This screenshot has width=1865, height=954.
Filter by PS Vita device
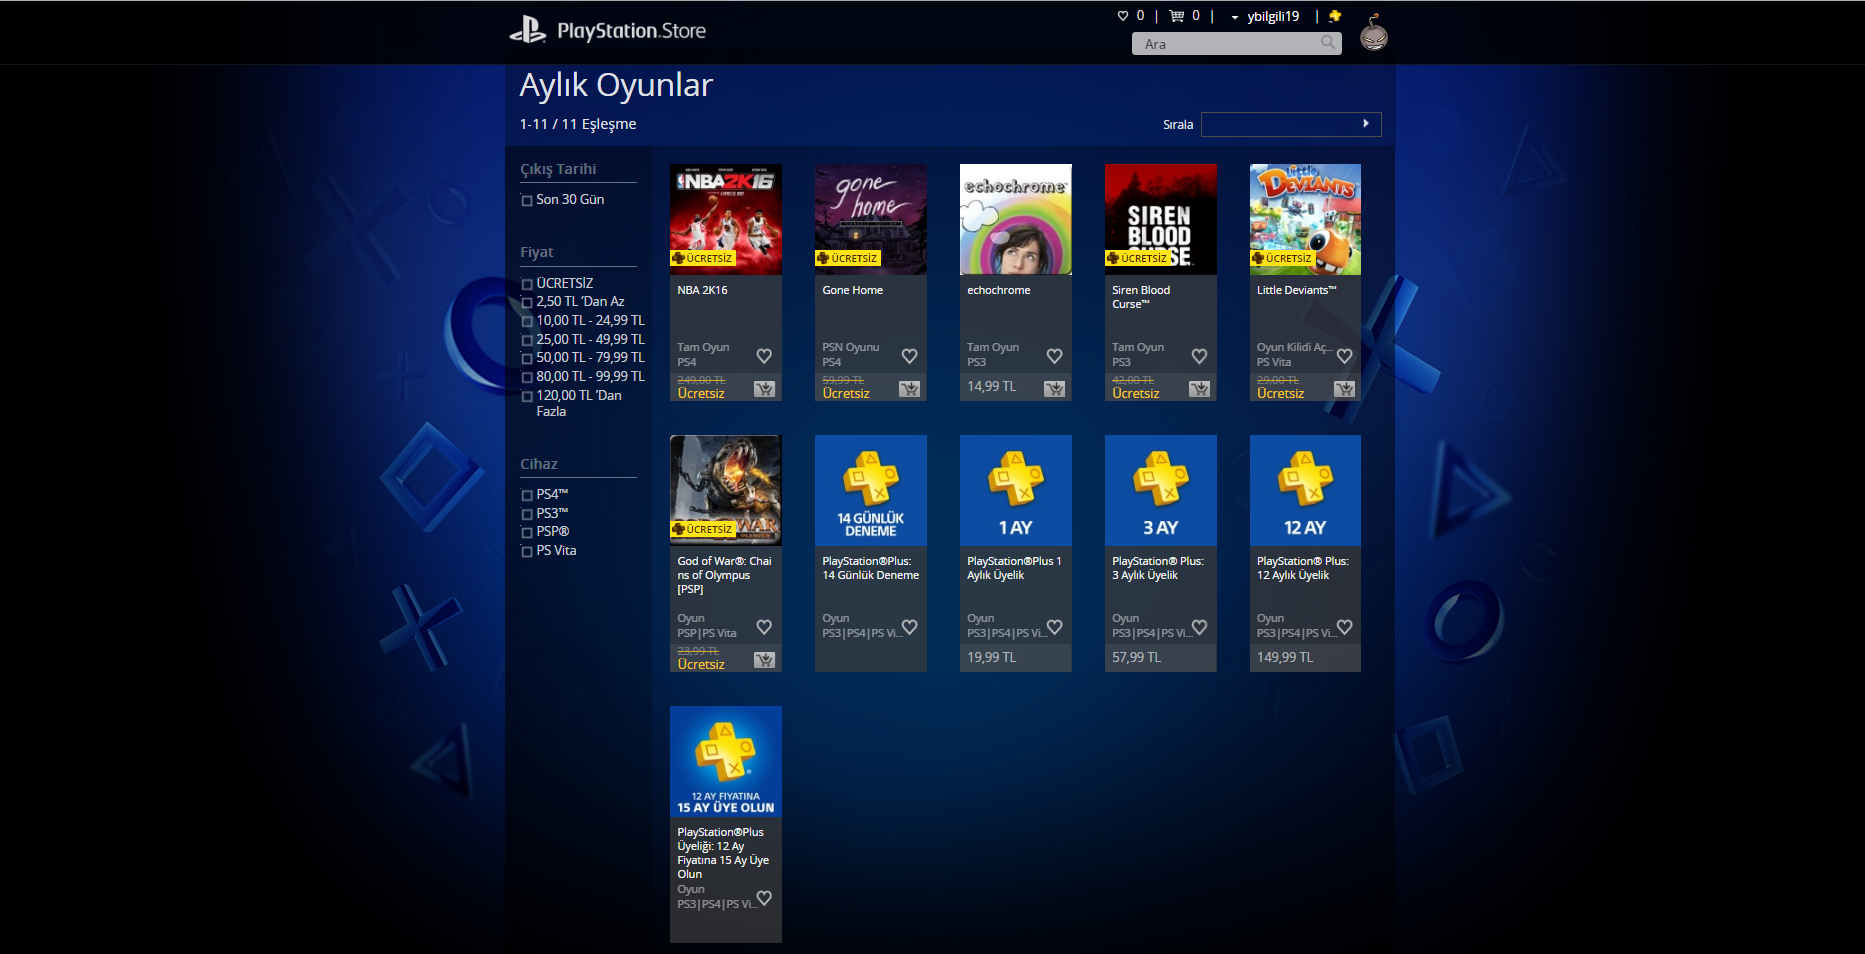527,551
